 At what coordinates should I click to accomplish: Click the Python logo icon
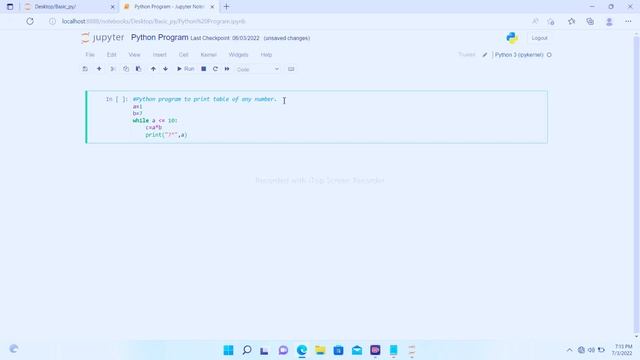click(x=512, y=38)
